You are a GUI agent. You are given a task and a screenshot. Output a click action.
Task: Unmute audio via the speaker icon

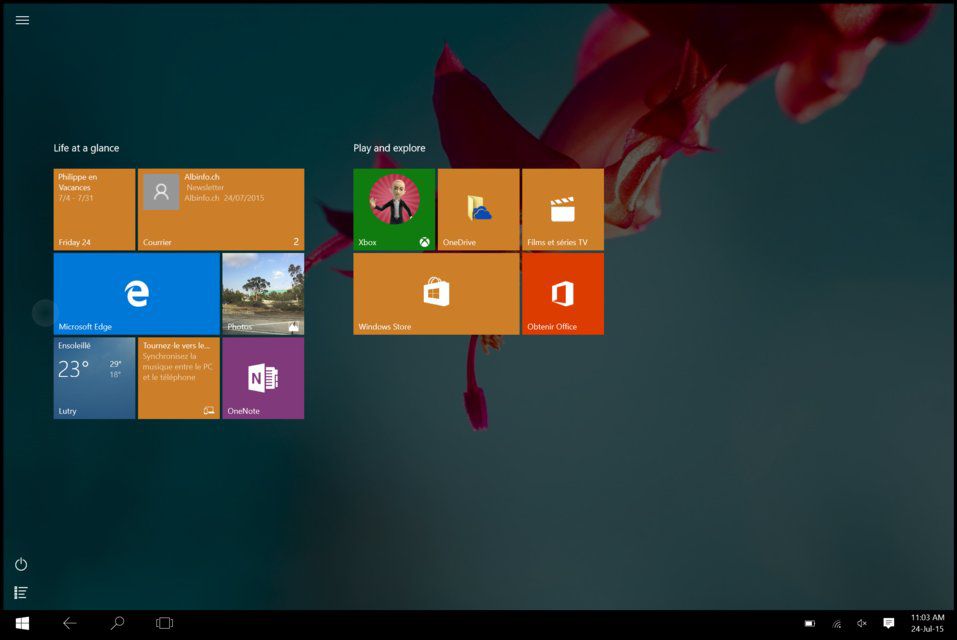pyautogui.click(x=862, y=622)
